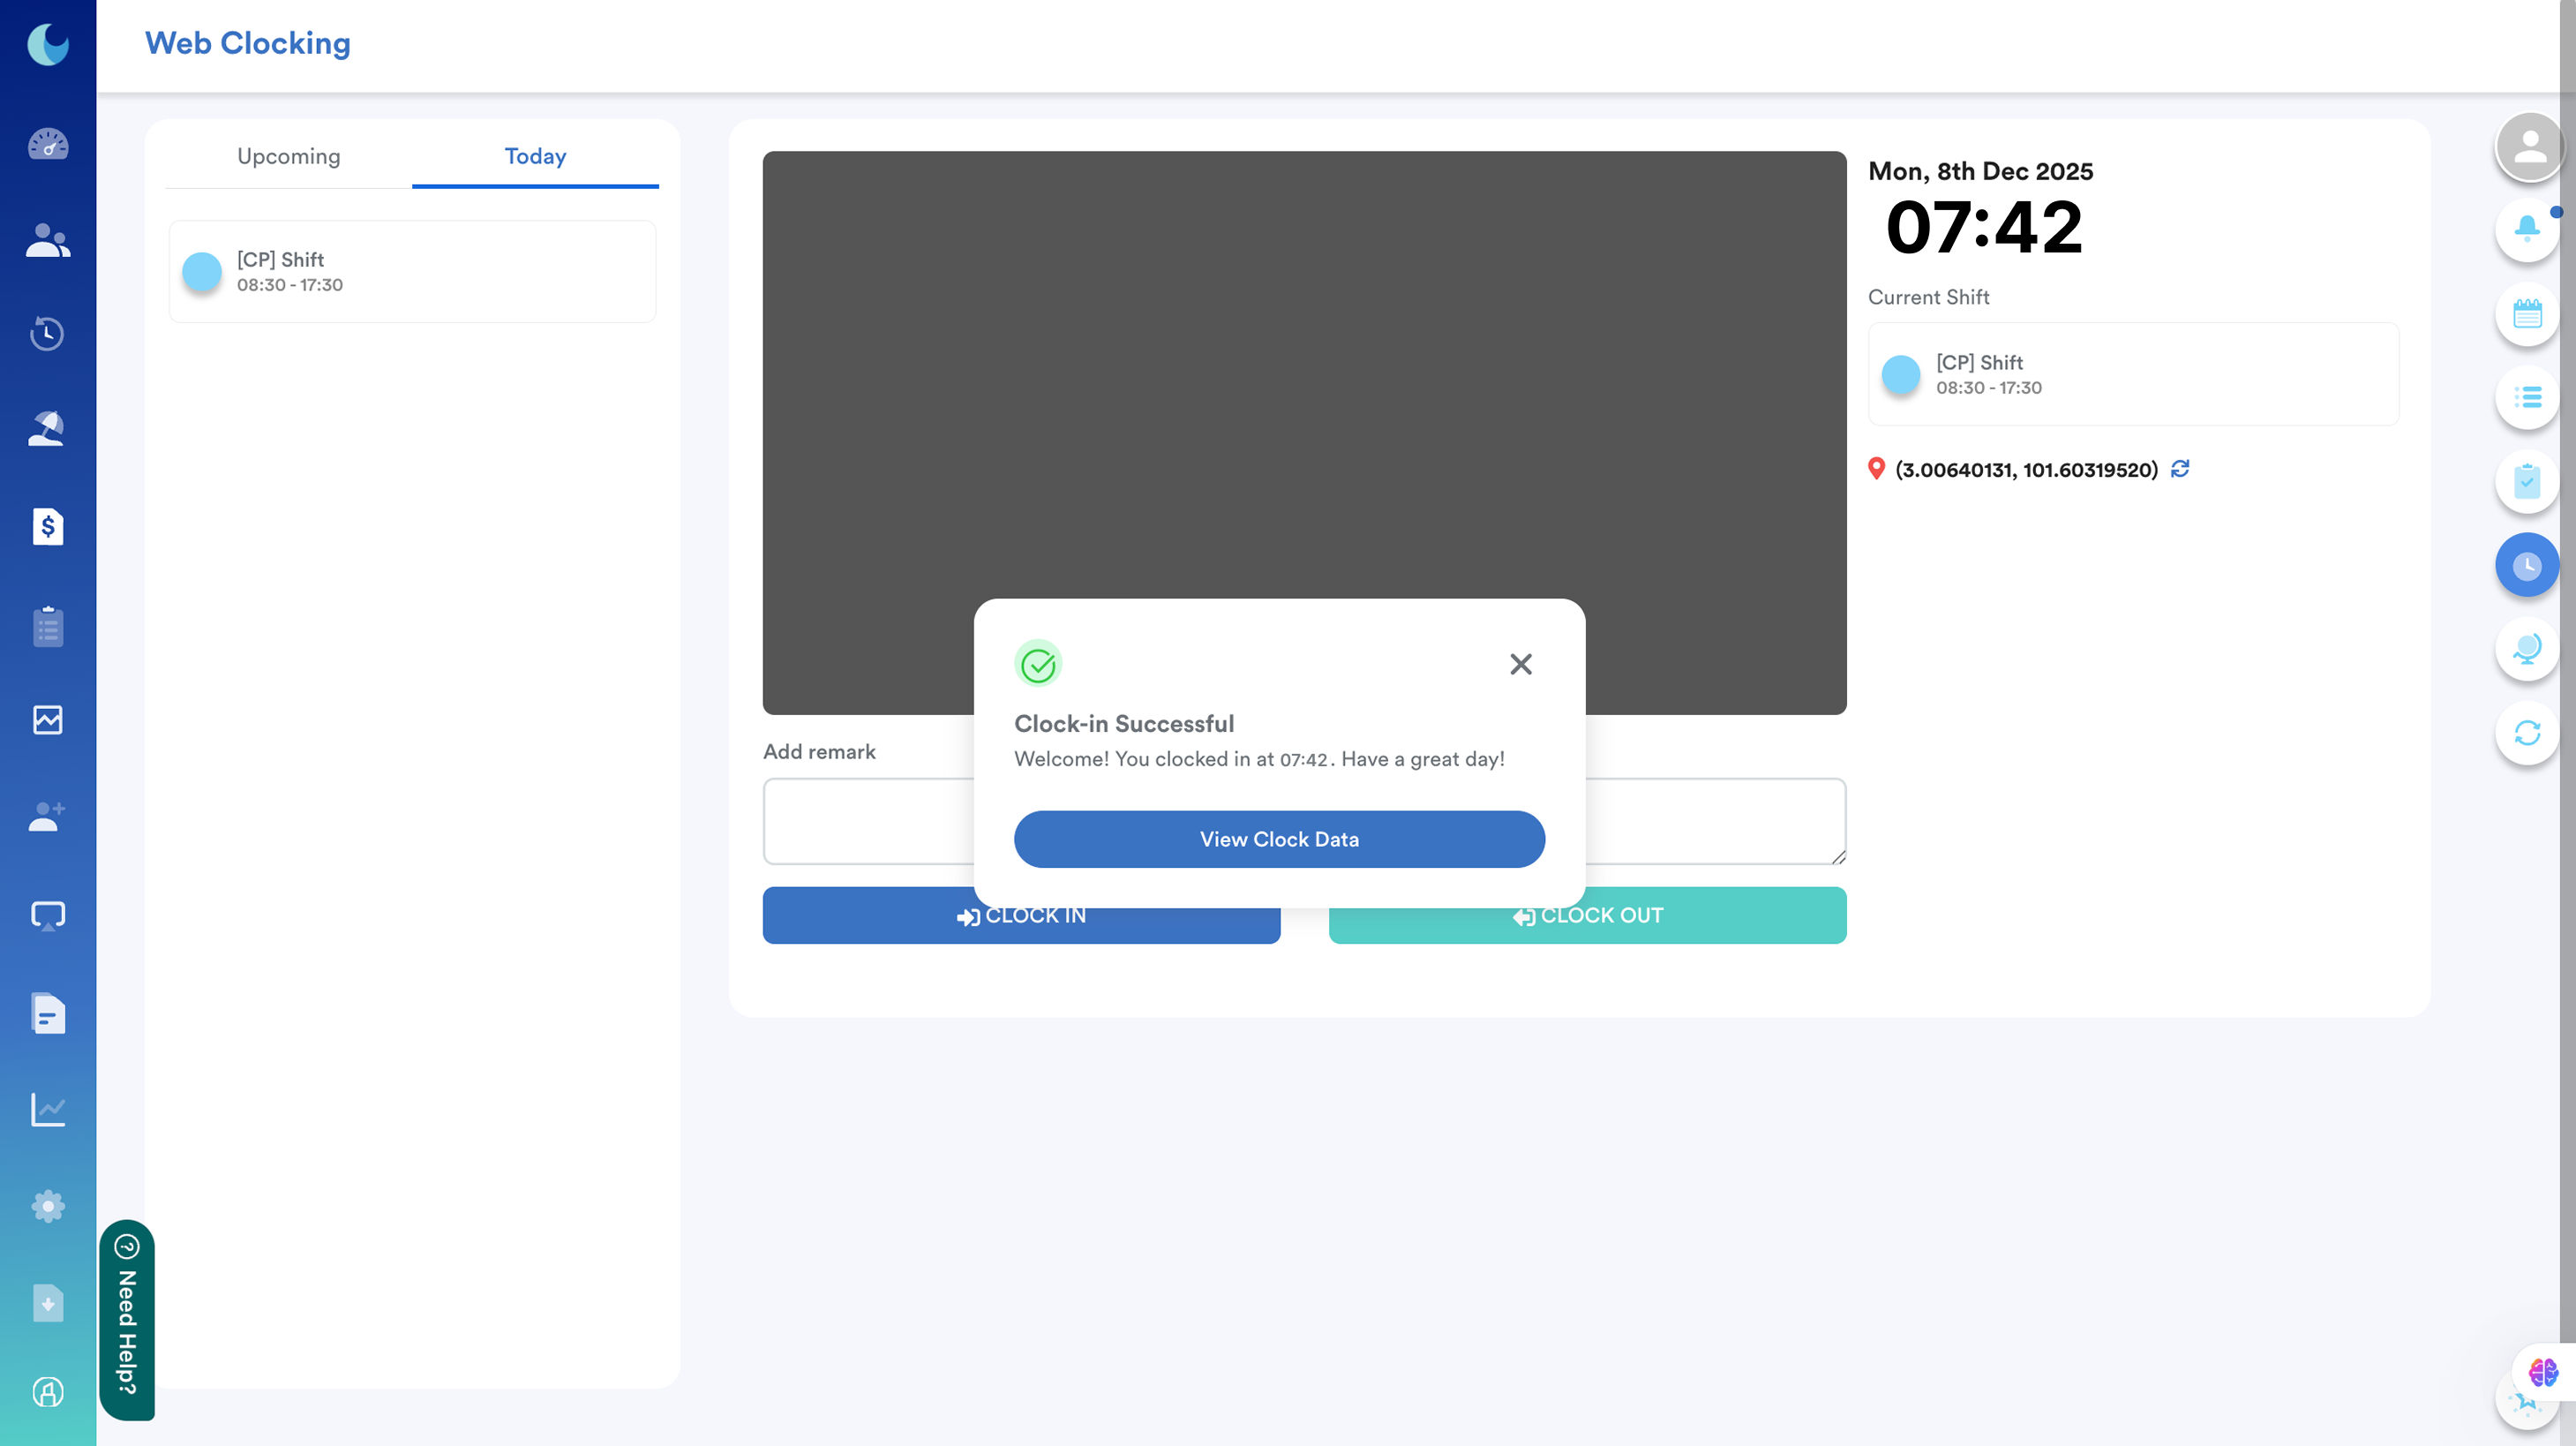Open the line chart reports sidebar icon
Screen dimensions: 2576x1446
[47, 1109]
